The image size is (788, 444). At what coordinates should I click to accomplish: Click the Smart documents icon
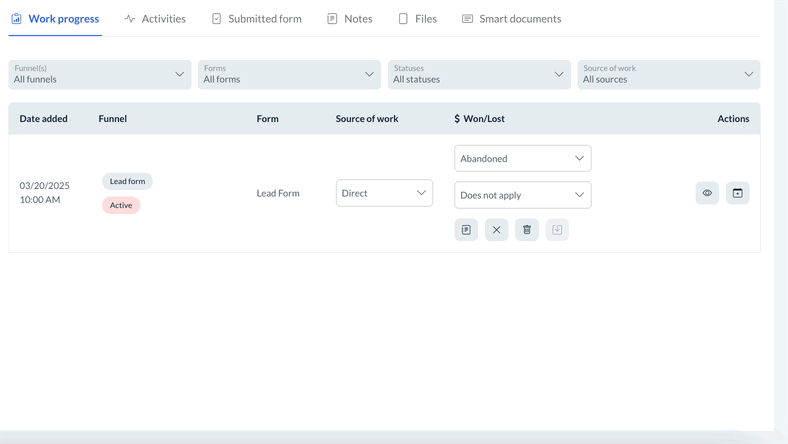click(x=467, y=19)
